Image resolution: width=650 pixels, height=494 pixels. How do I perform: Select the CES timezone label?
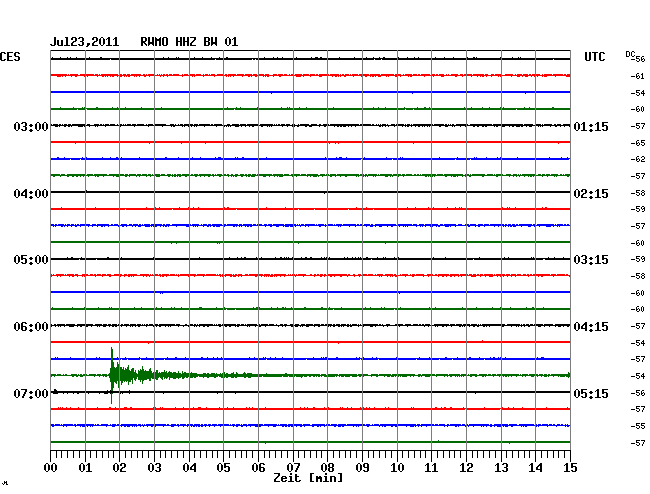coord(10,57)
